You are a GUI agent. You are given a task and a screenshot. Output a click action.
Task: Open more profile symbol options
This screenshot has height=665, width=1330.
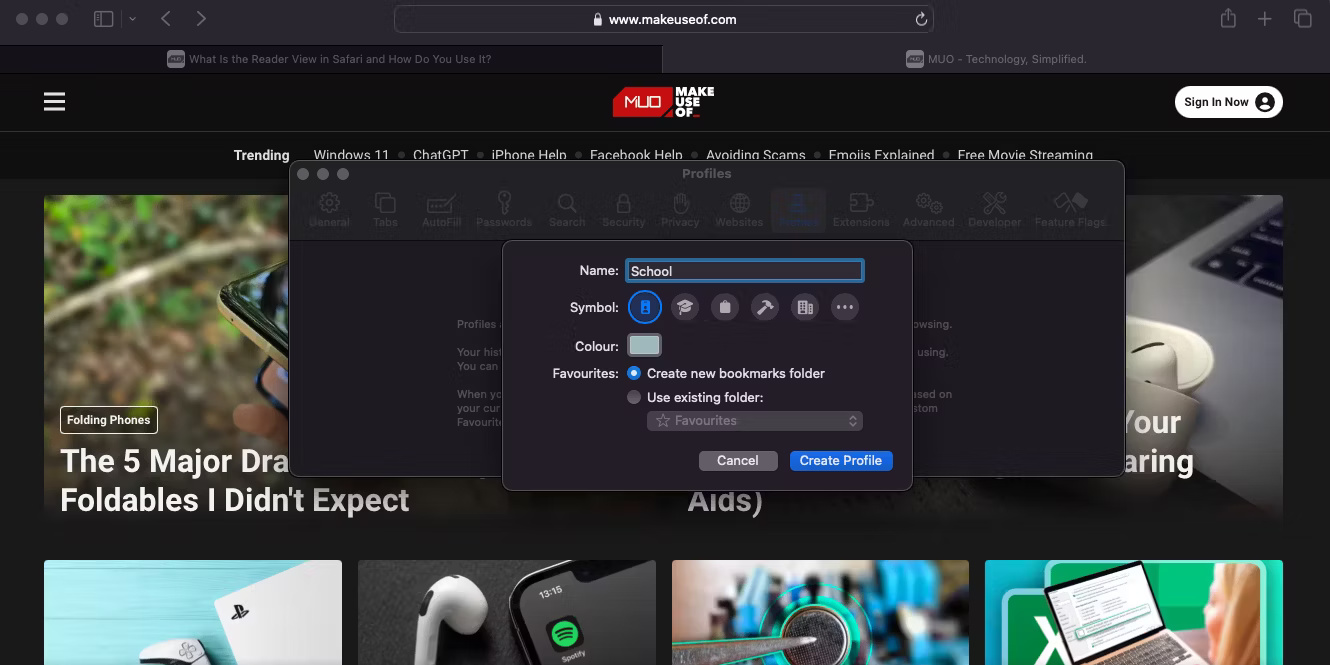[845, 307]
